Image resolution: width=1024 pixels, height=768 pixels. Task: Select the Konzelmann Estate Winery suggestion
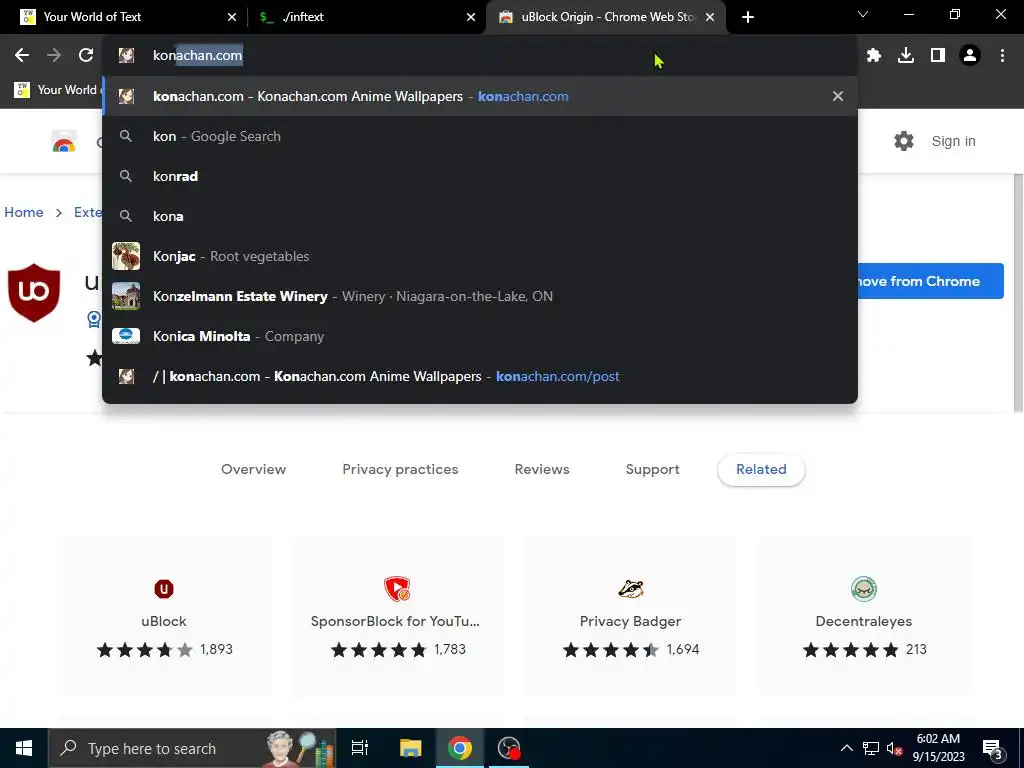click(480, 296)
